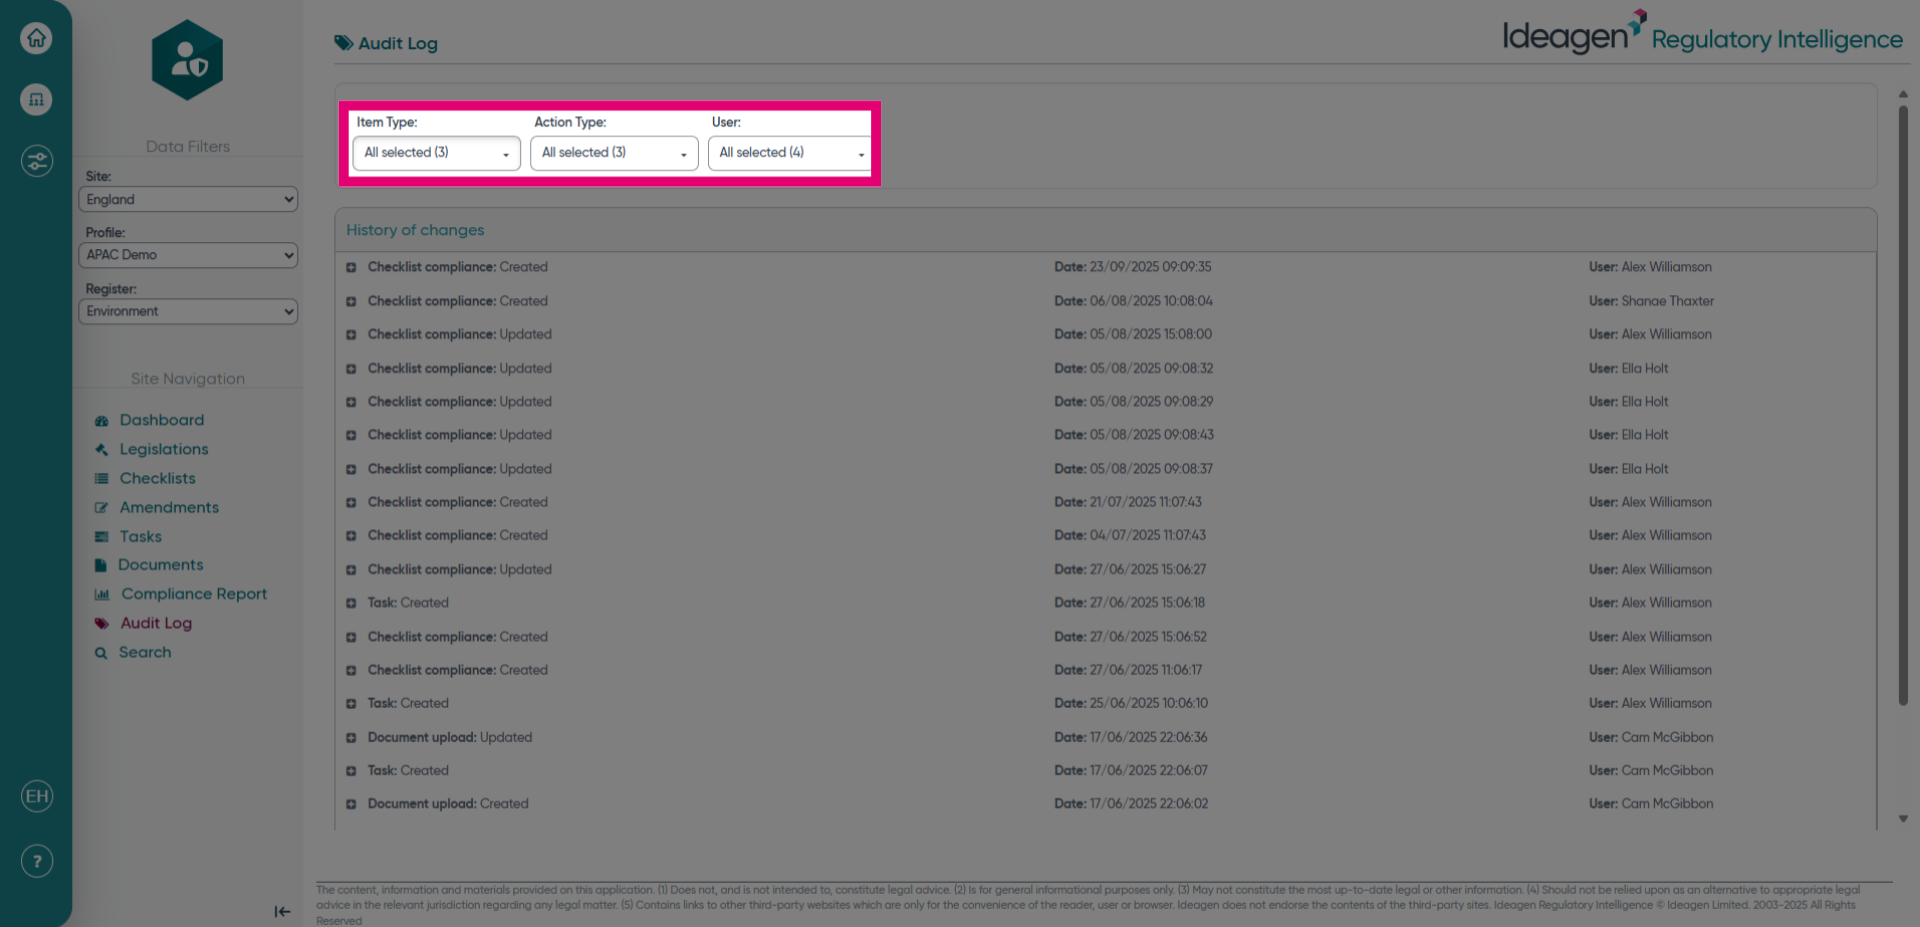Go to Compliance Report page
Screen dimensions: 1920x927
click(x=194, y=593)
